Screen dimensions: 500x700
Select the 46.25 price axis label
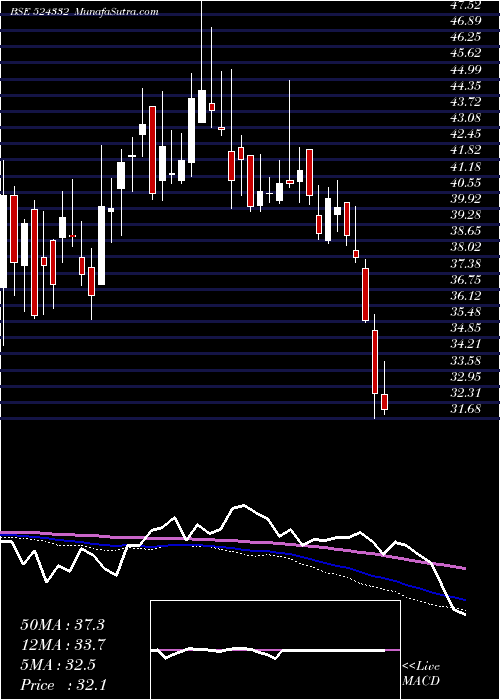pyautogui.click(x=466, y=37)
